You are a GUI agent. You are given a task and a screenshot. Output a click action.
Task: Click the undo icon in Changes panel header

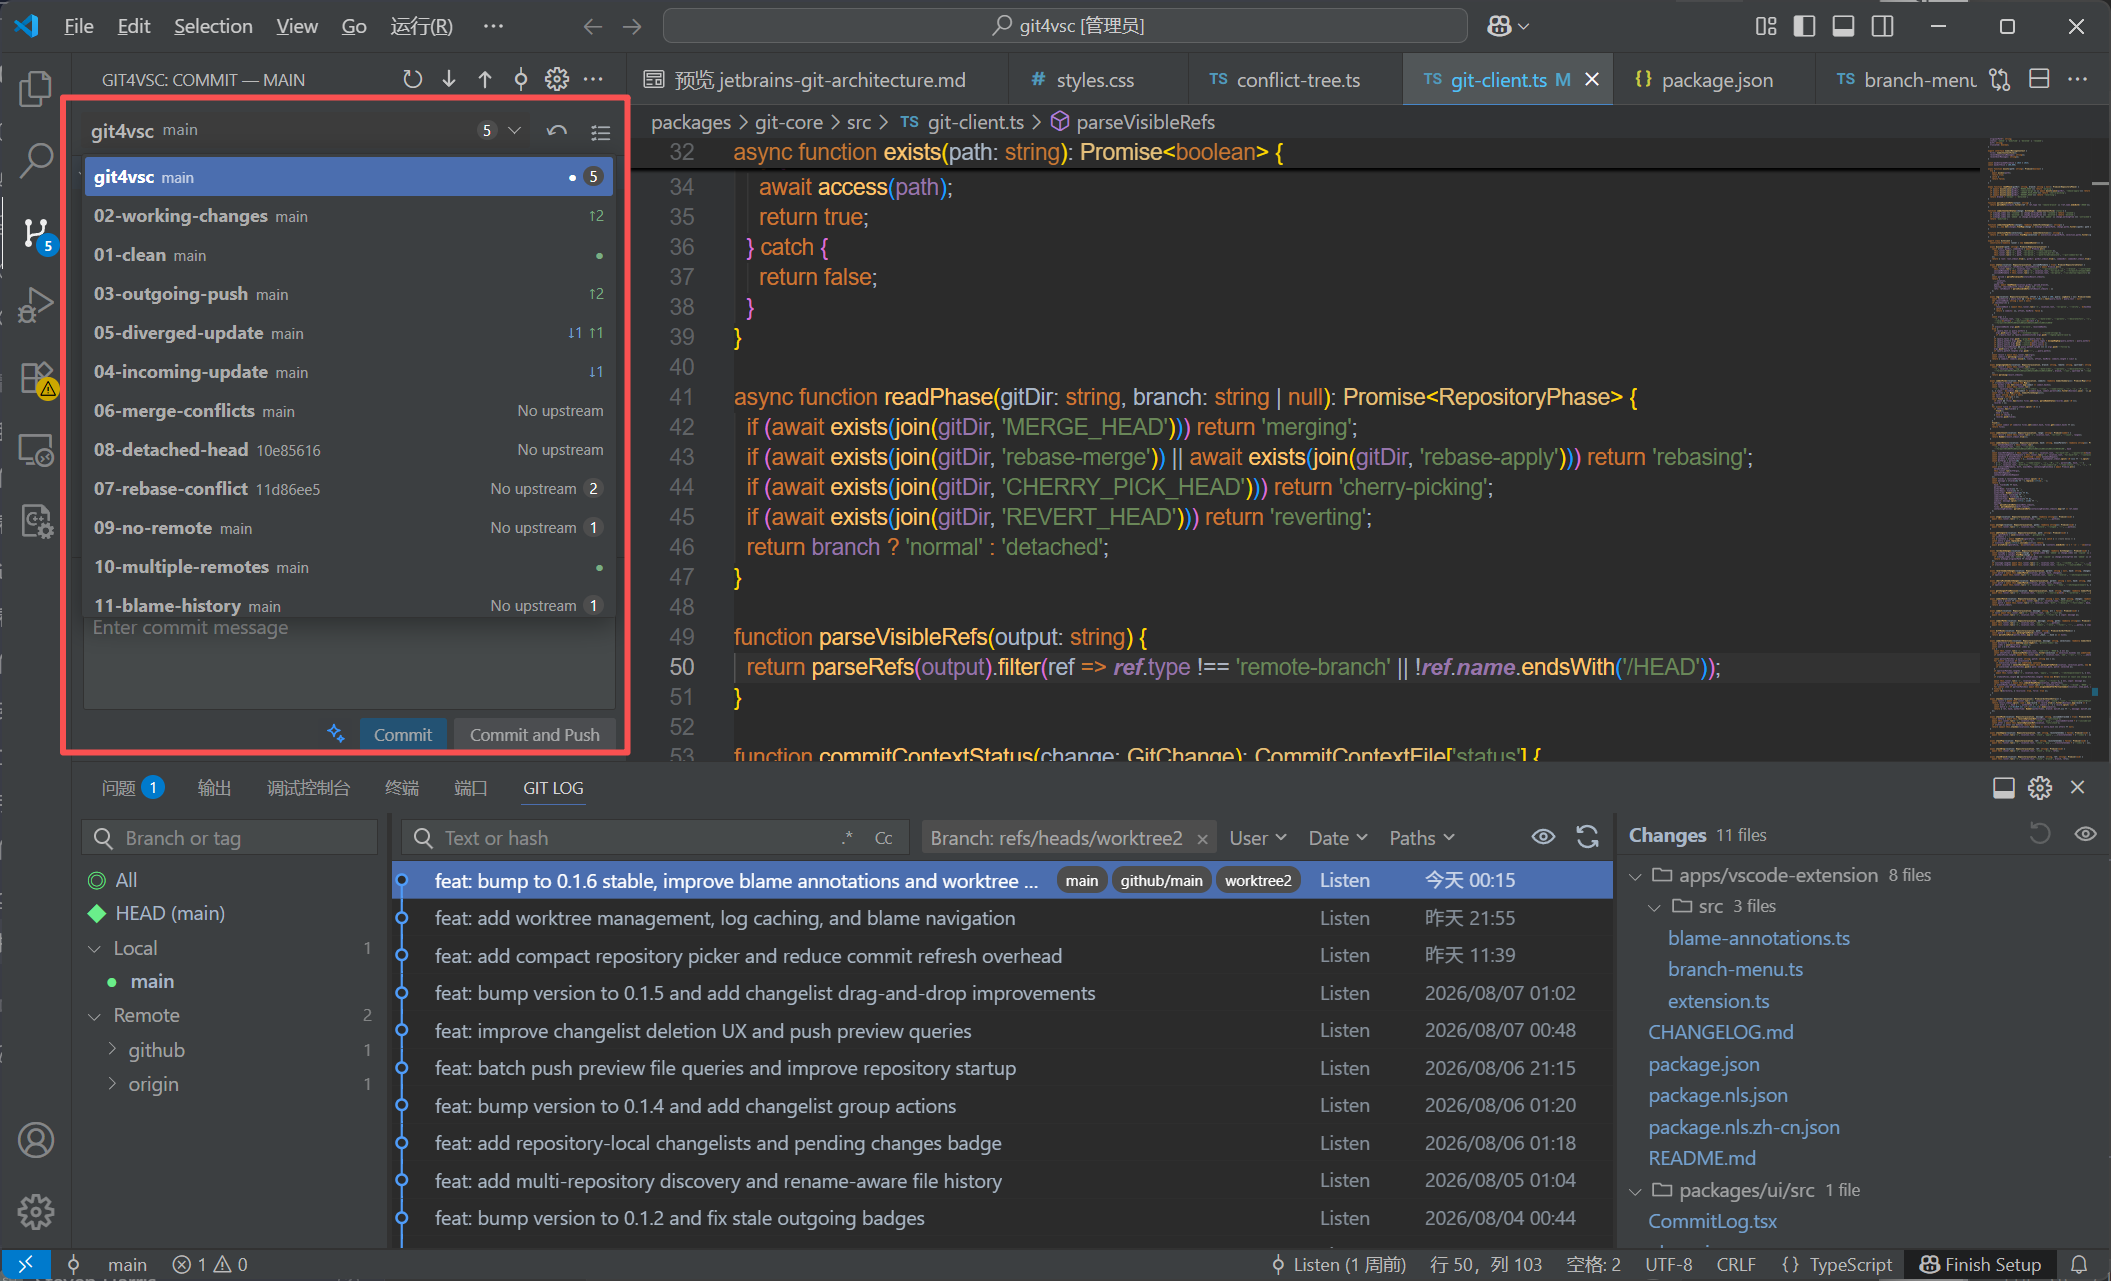pyautogui.click(x=2040, y=834)
